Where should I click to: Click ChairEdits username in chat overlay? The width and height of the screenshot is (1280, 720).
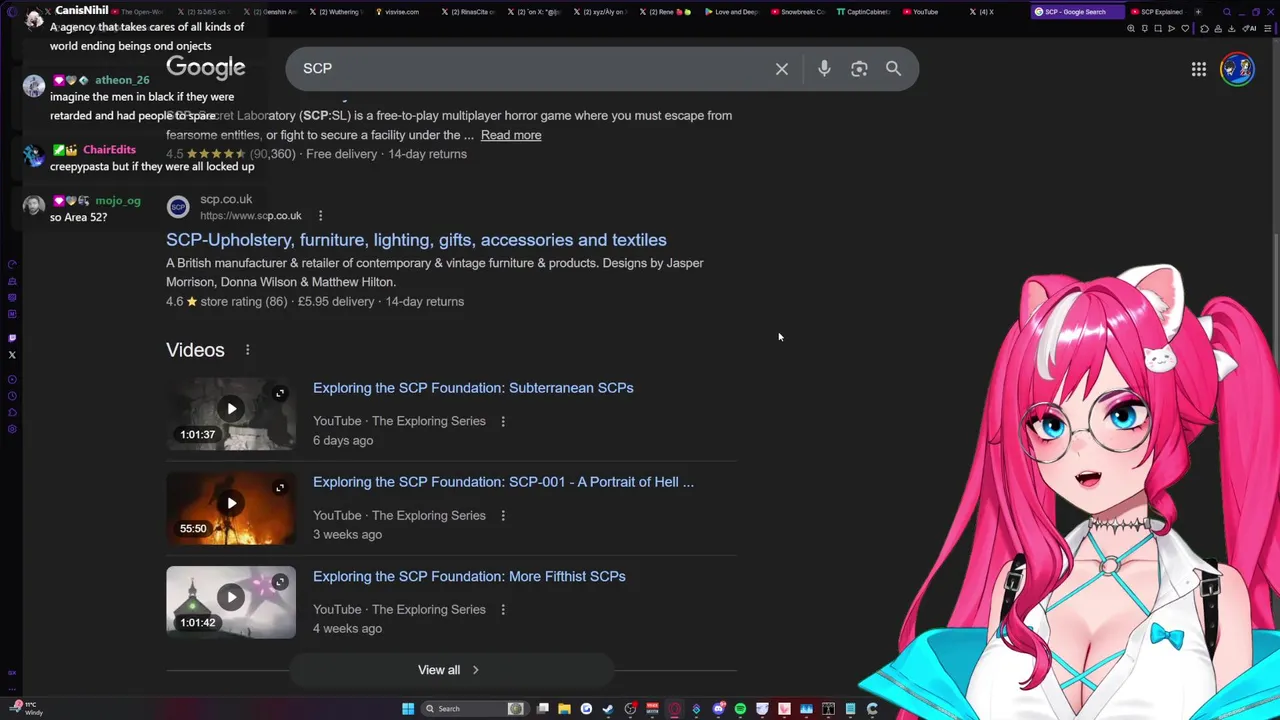109,150
